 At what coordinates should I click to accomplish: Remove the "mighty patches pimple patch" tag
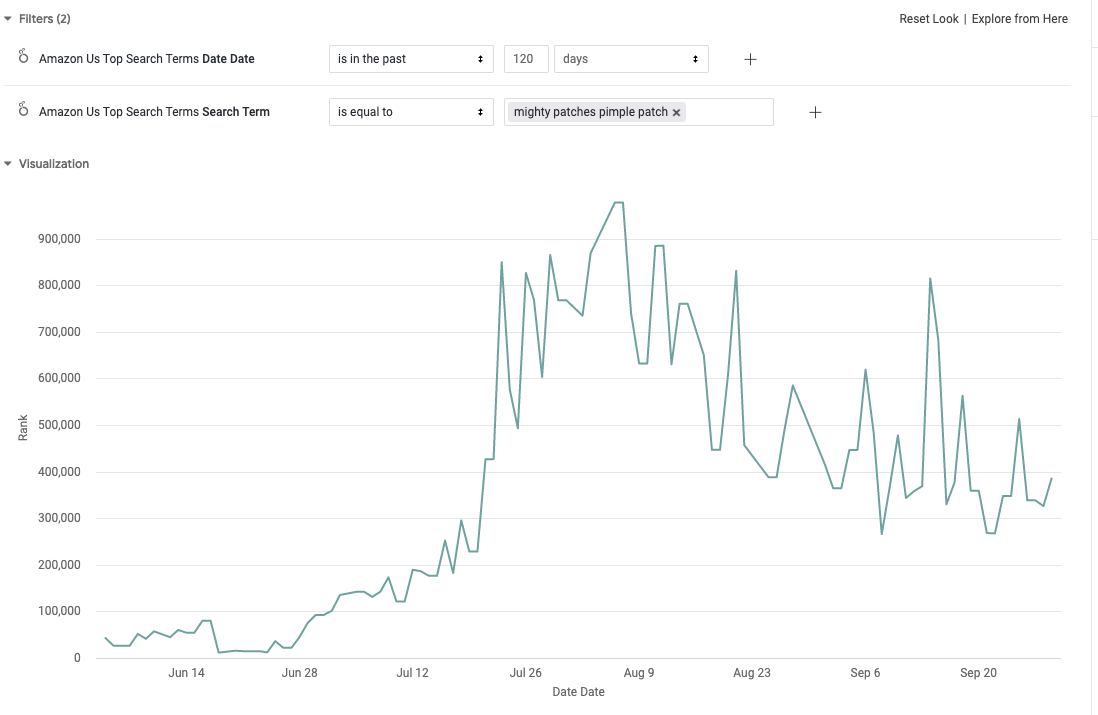[677, 112]
